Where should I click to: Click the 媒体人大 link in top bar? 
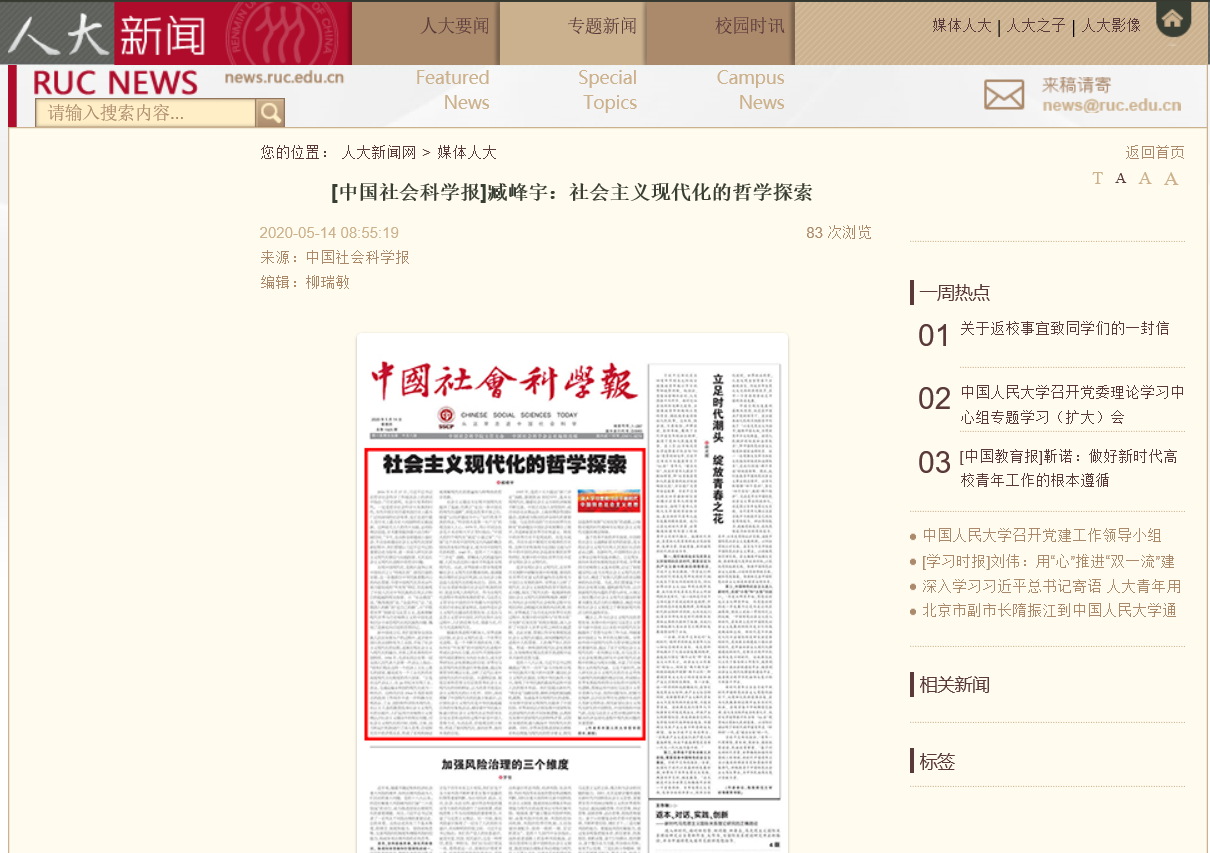pyautogui.click(x=961, y=26)
